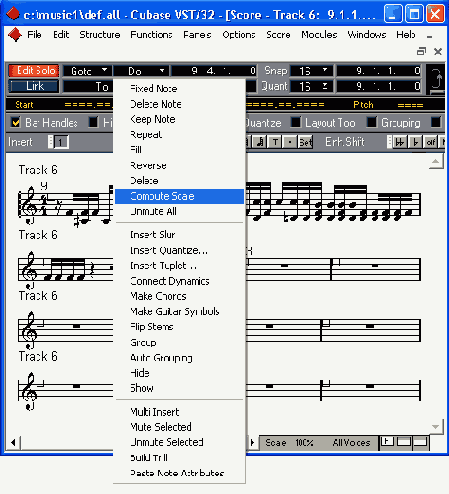Choose Hide from the Do menu
Screen dimensions: 449x494
(x=179, y=373)
